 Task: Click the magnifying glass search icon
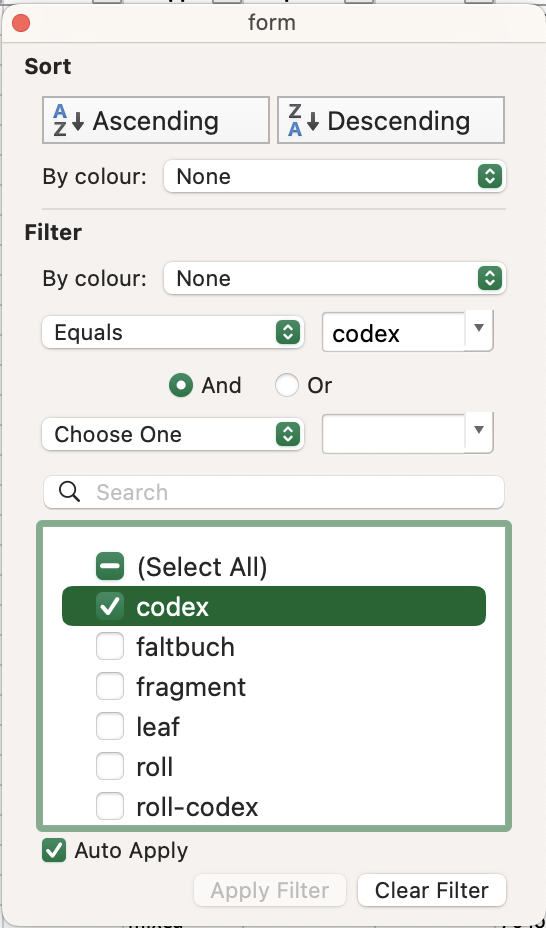point(70,492)
